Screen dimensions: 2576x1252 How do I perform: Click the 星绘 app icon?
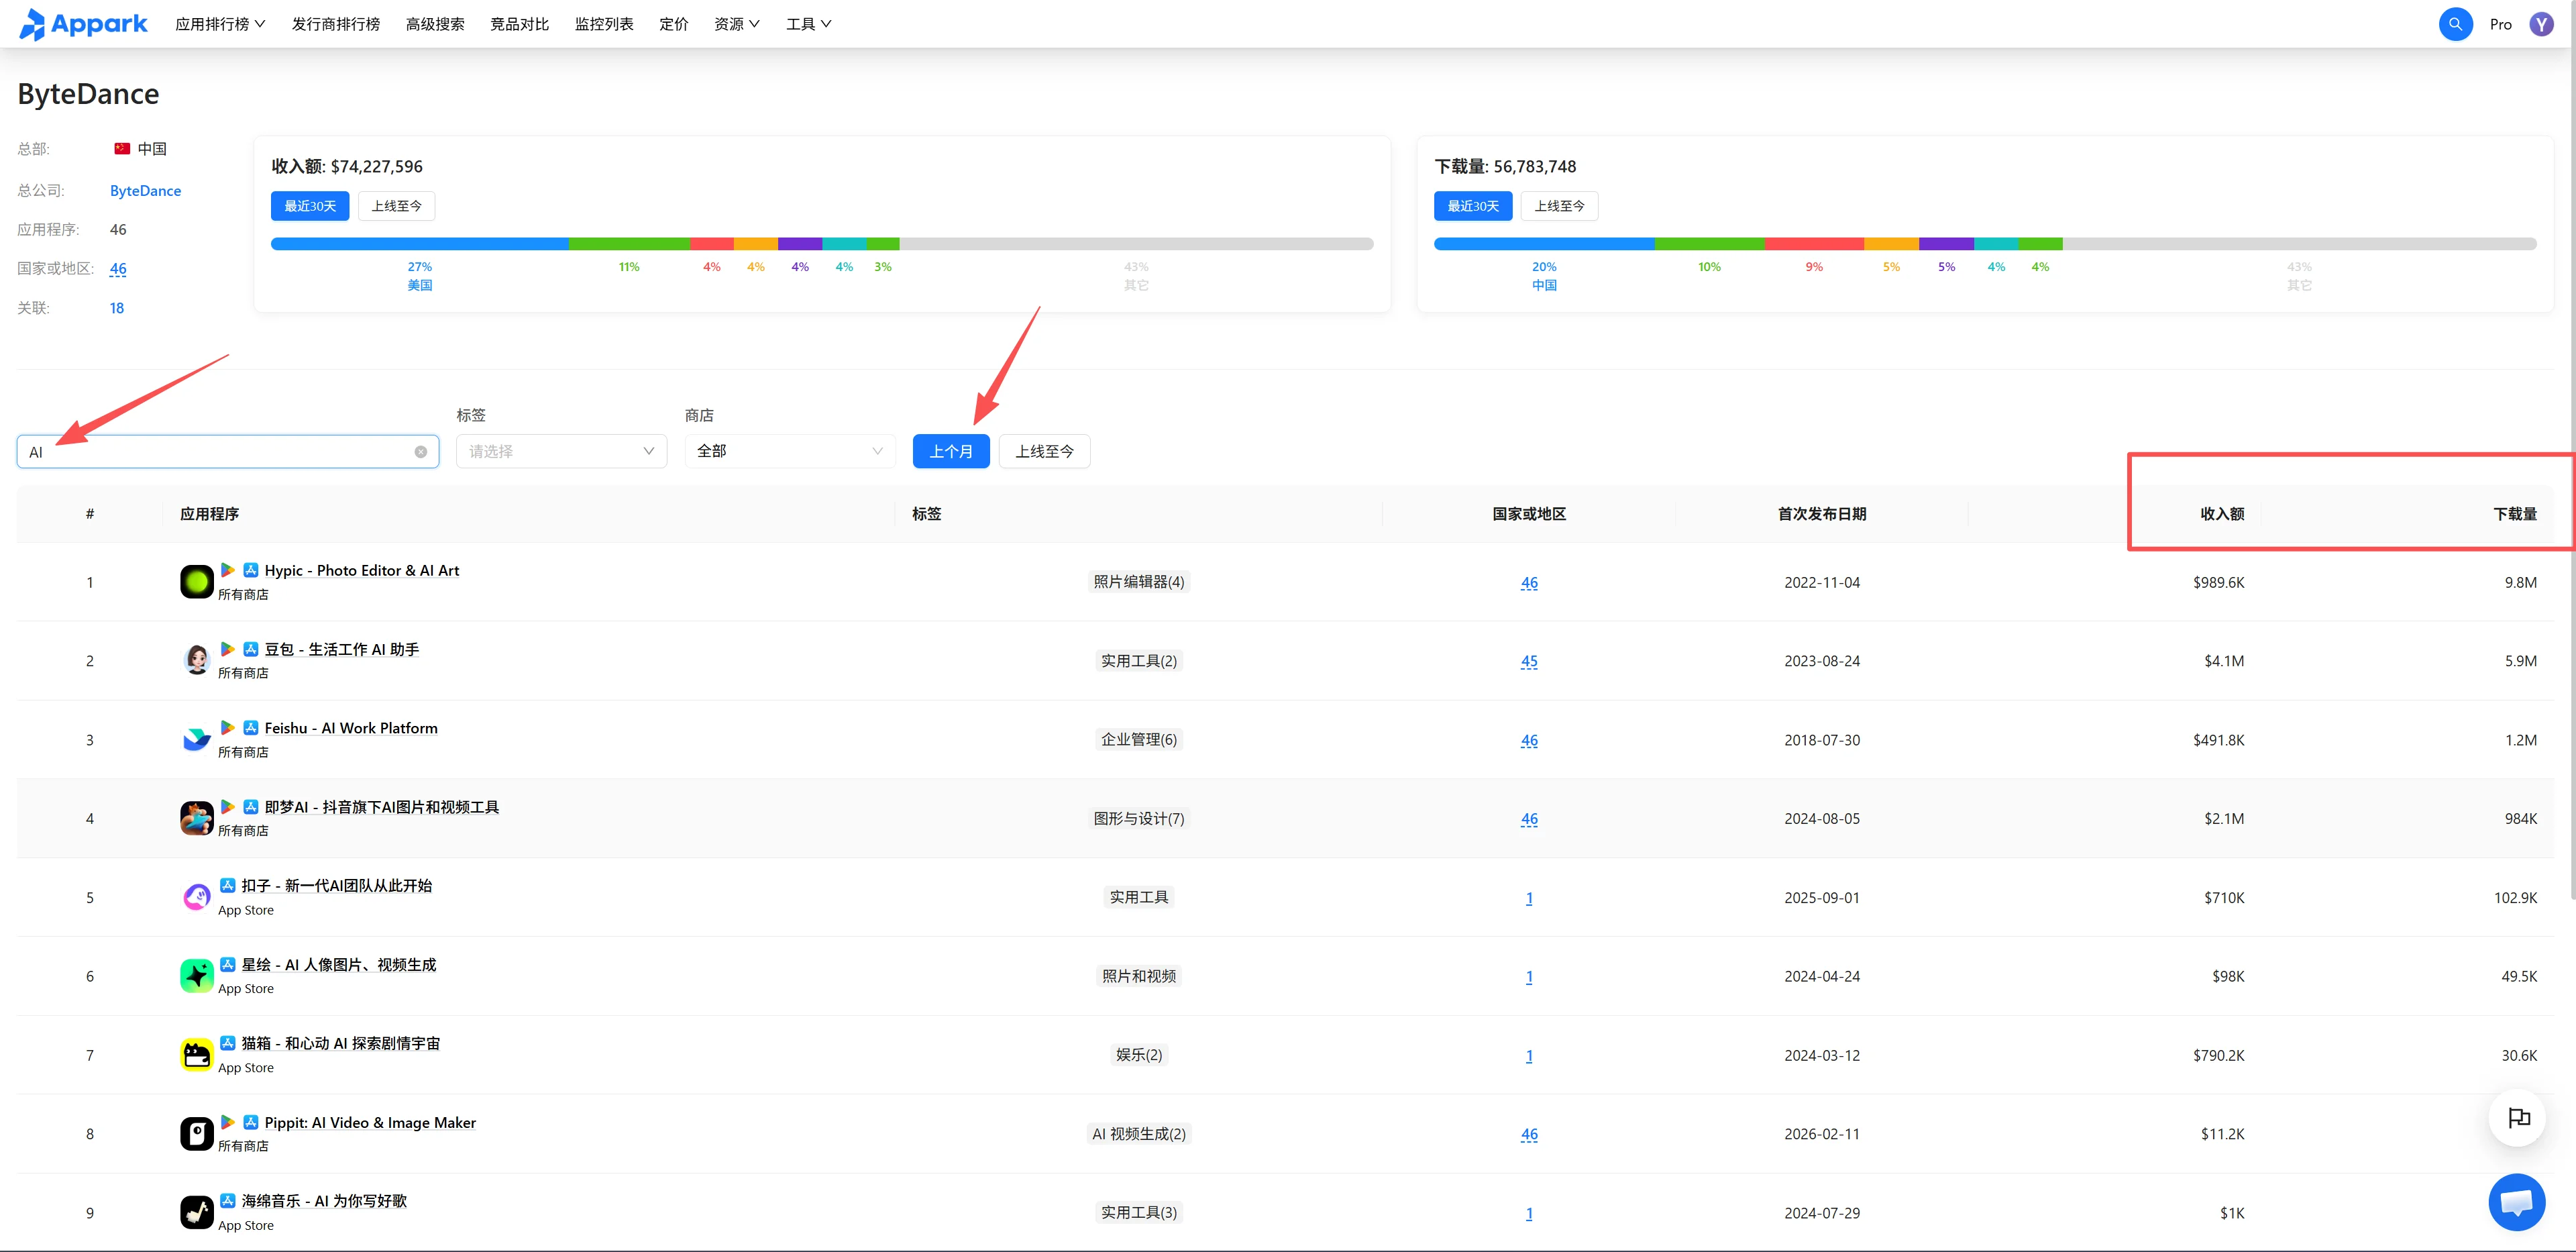tap(197, 975)
